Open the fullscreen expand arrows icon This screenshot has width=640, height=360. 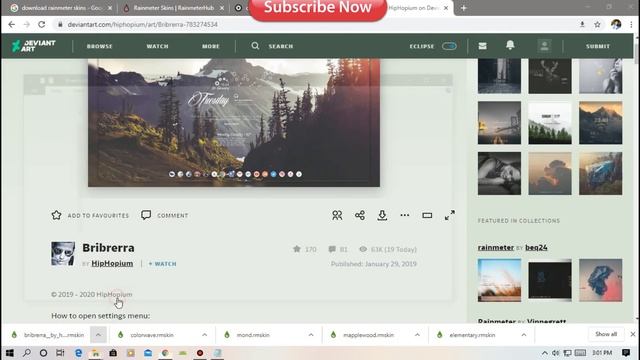[449, 215]
